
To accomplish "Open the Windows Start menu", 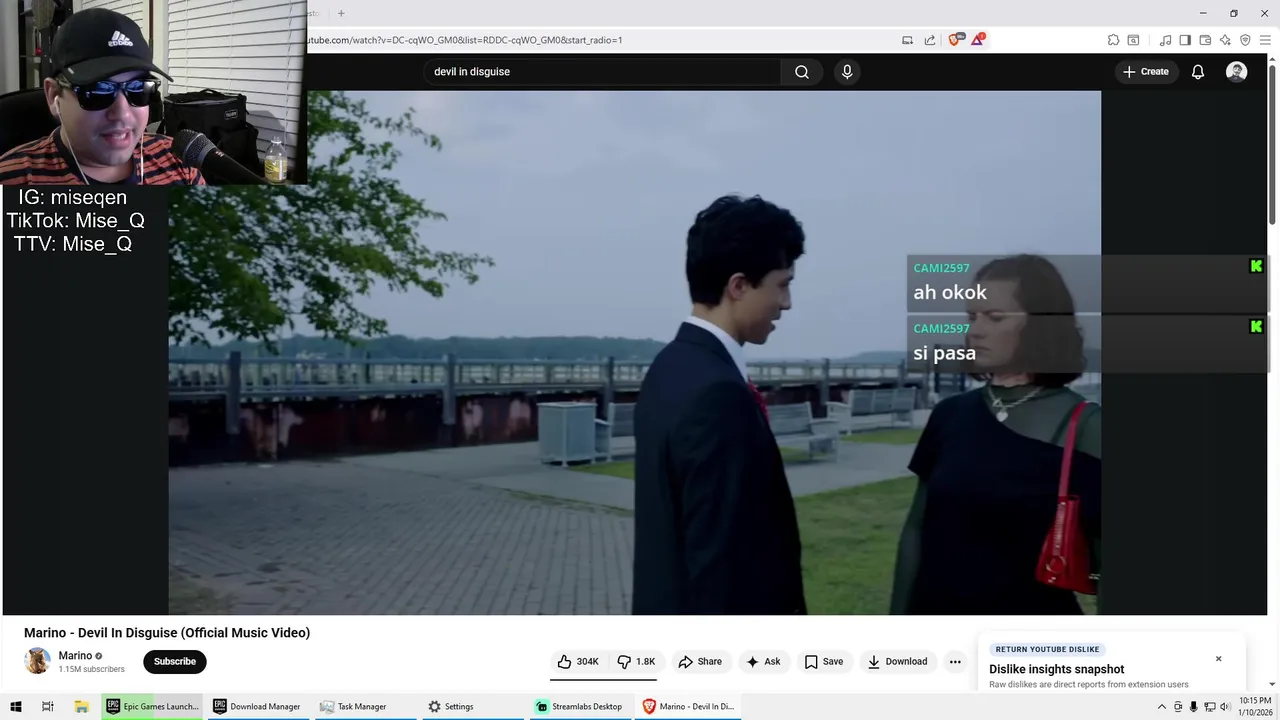I will click(15, 707).
